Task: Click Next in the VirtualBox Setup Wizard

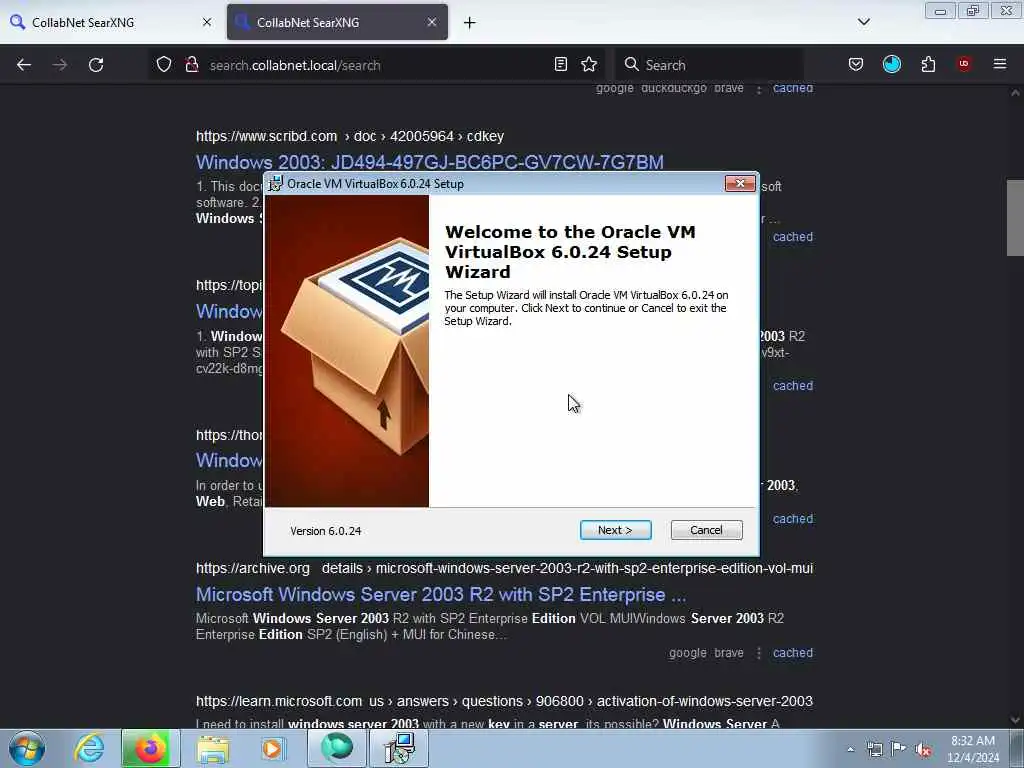Action: click(x=615, y=530)
